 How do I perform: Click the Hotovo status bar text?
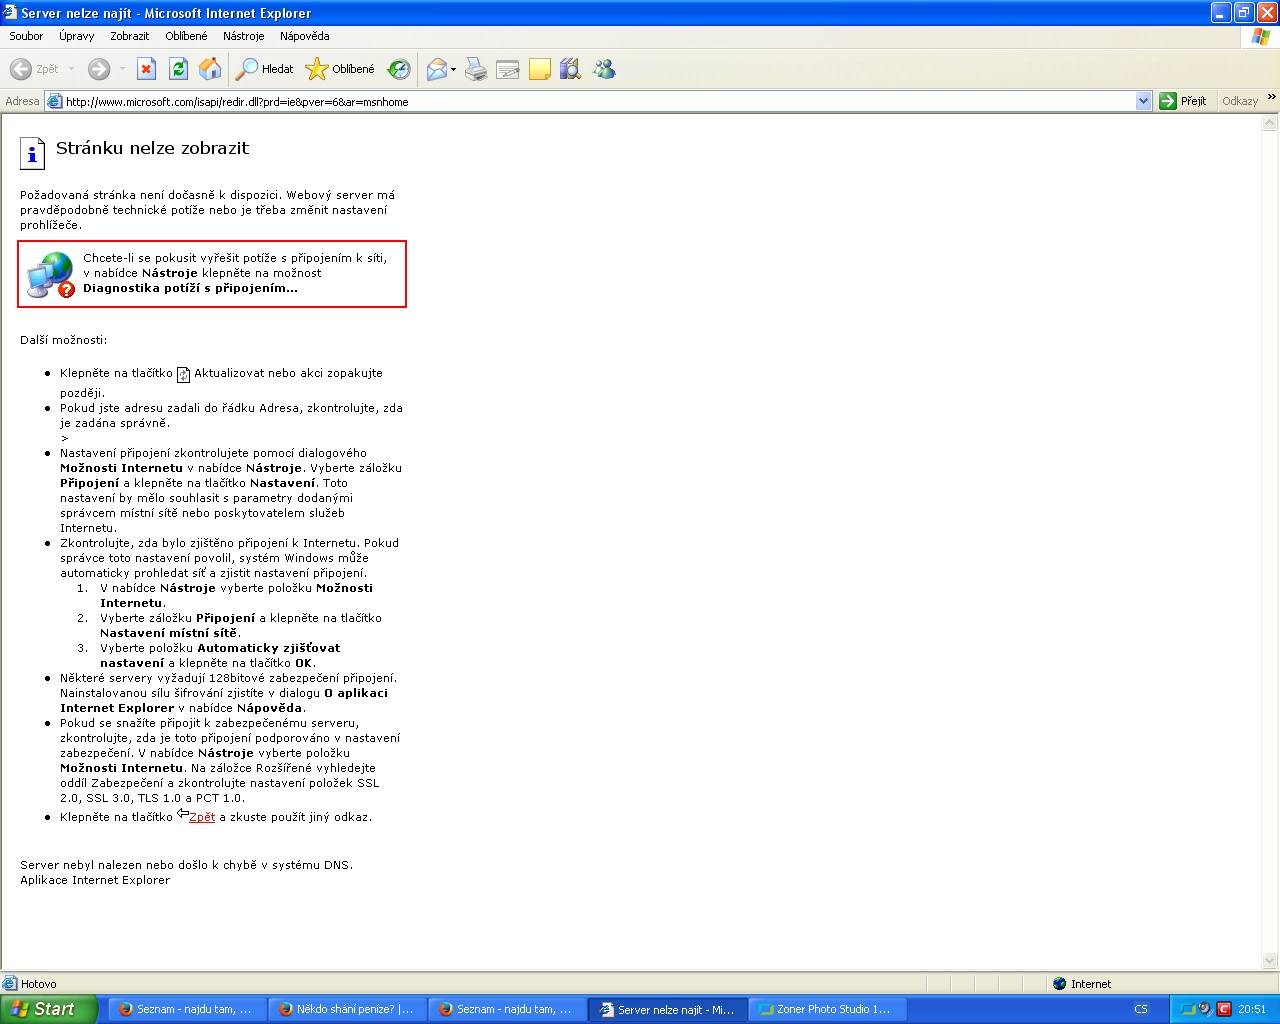[x=39, y=984]
